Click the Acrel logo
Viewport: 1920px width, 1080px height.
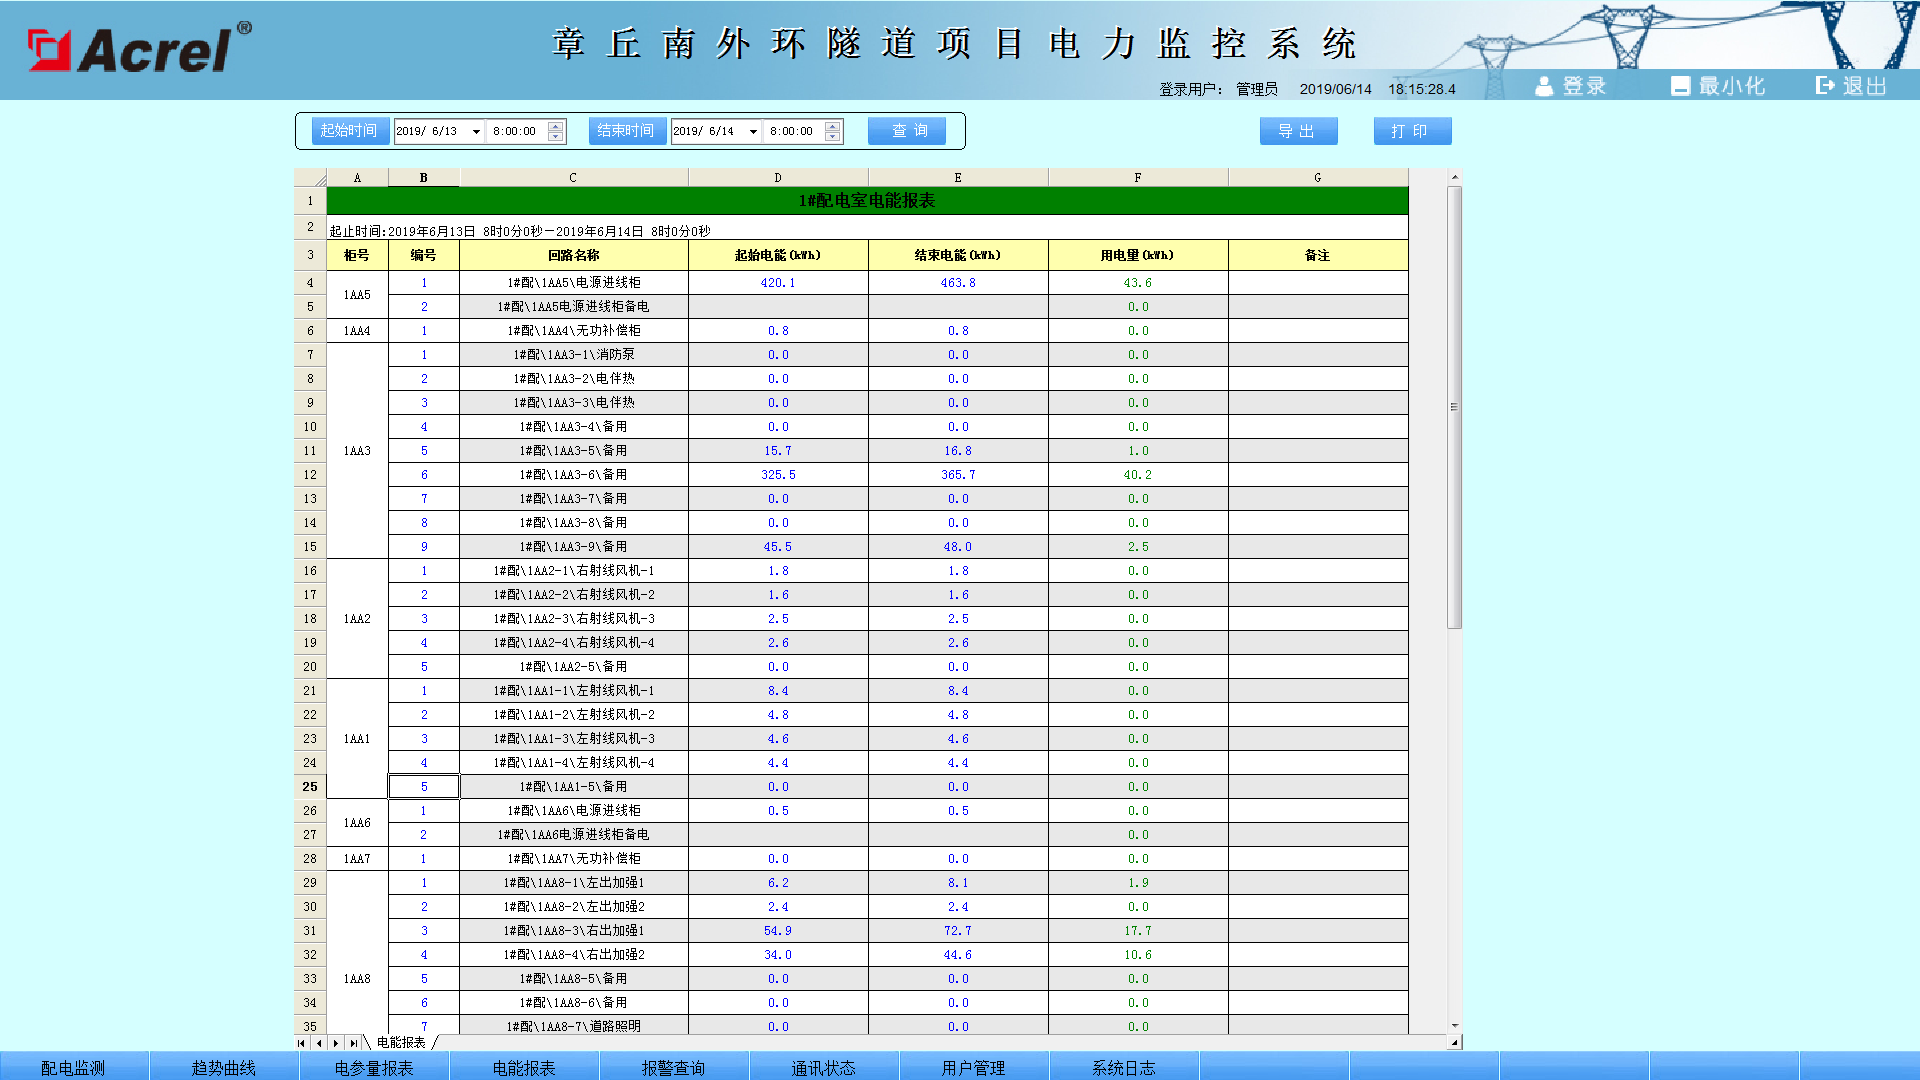pyautogui.click(x=140, y=48)
